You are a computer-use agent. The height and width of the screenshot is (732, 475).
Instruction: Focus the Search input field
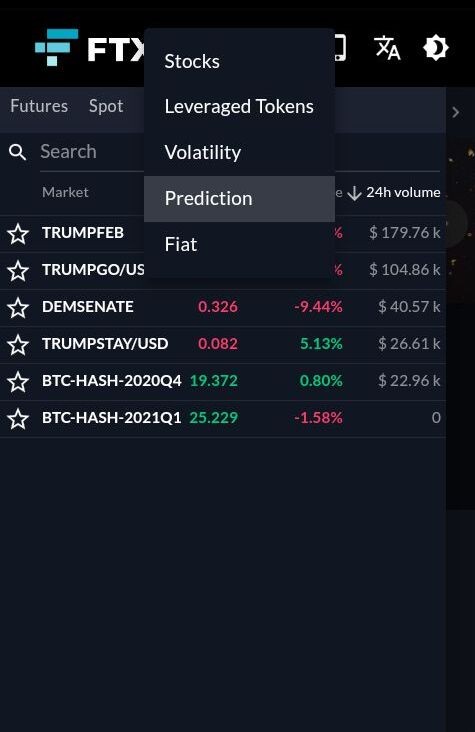tap(92, 152)
